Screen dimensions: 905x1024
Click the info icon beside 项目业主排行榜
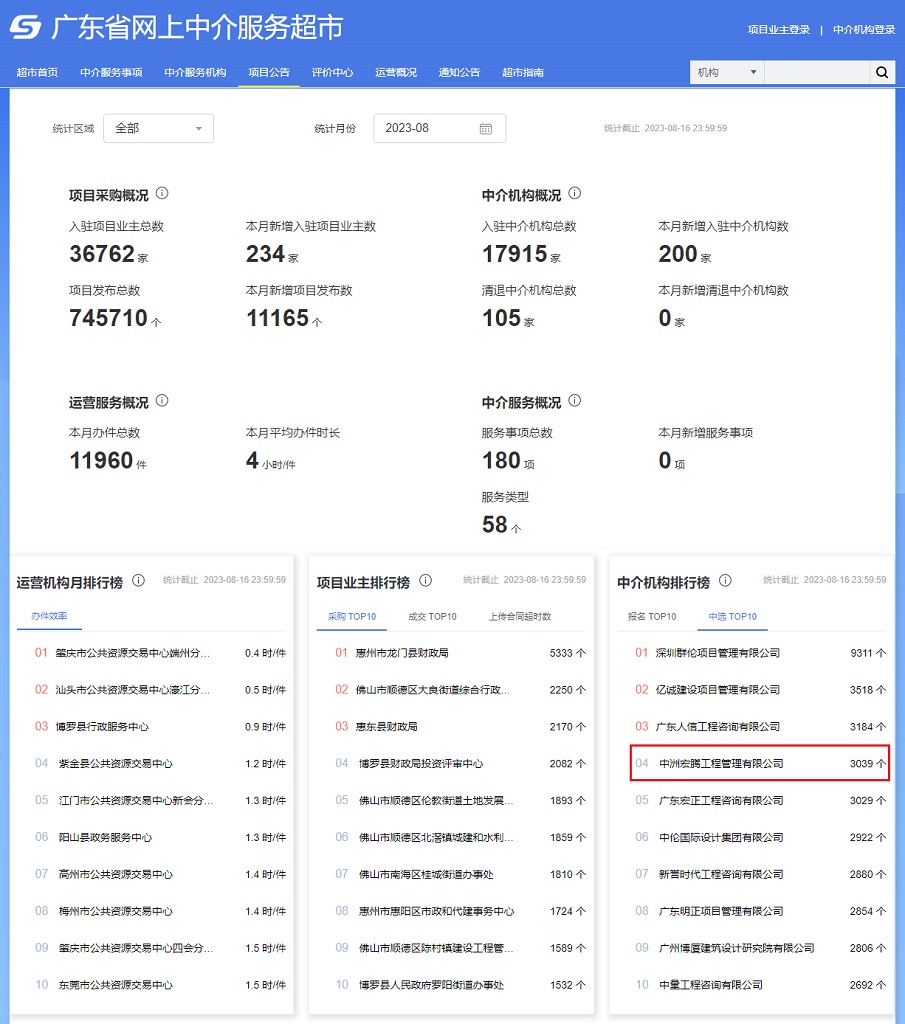pyautogui.click(x=425, y=580)
